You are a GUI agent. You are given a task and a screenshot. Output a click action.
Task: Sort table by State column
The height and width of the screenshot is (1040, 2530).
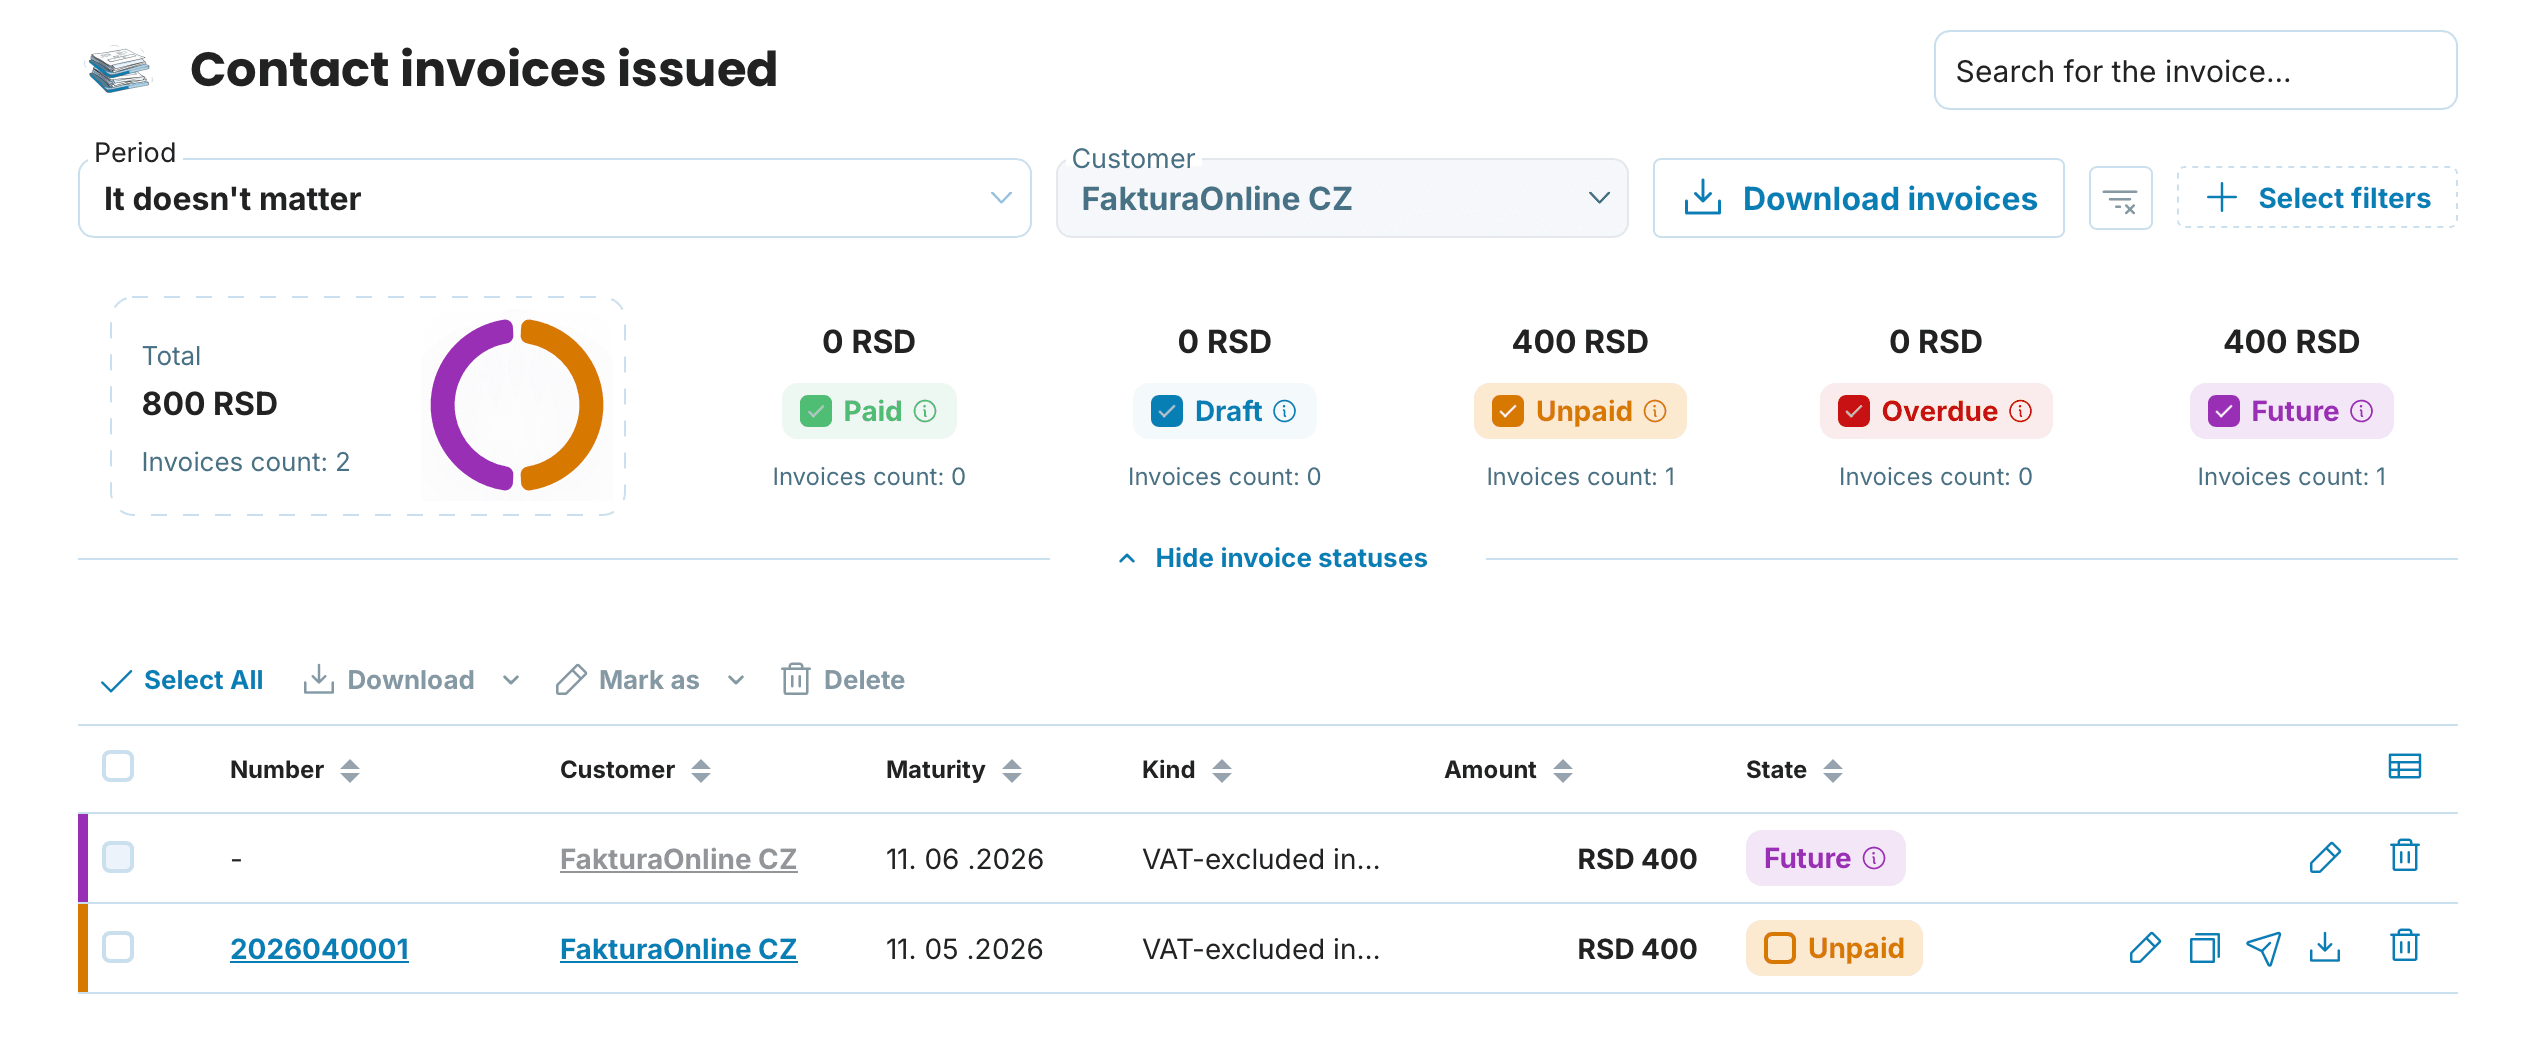(1833, 770)
